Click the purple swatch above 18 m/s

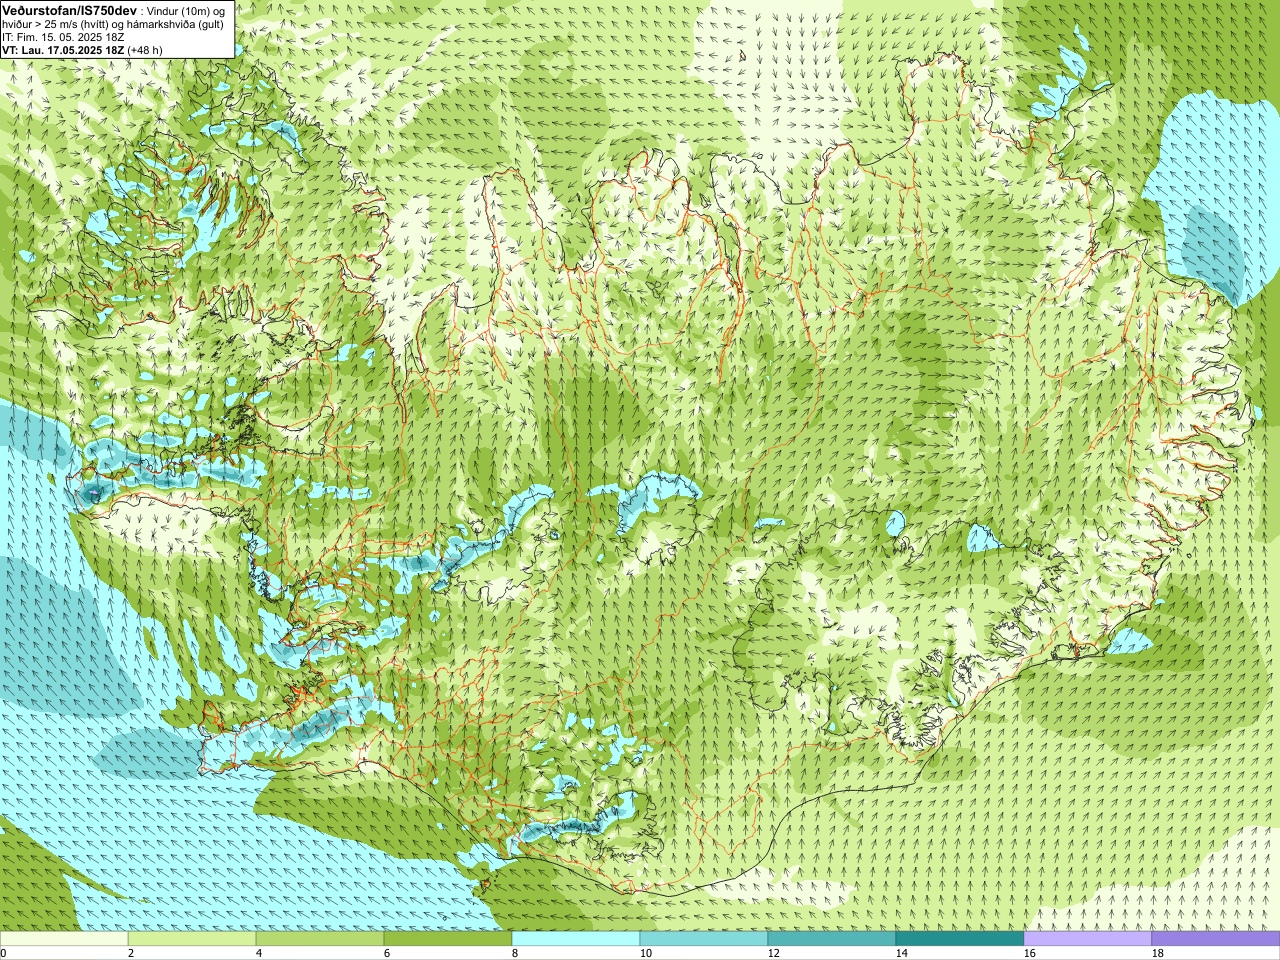click(x=1216, y=939)
